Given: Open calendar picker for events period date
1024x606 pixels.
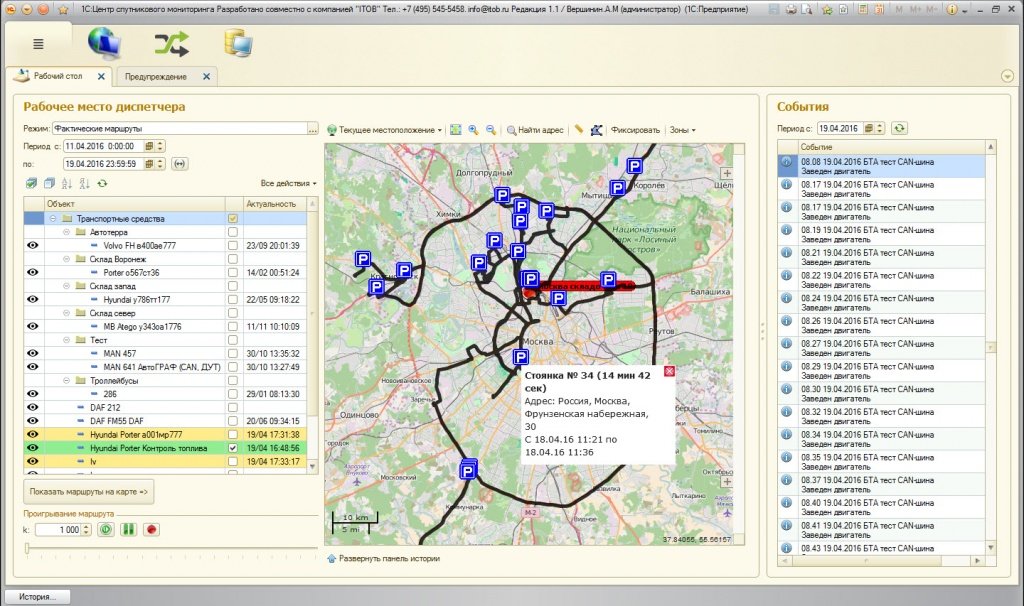Looking at the screenshot, I should click(869, 128).
